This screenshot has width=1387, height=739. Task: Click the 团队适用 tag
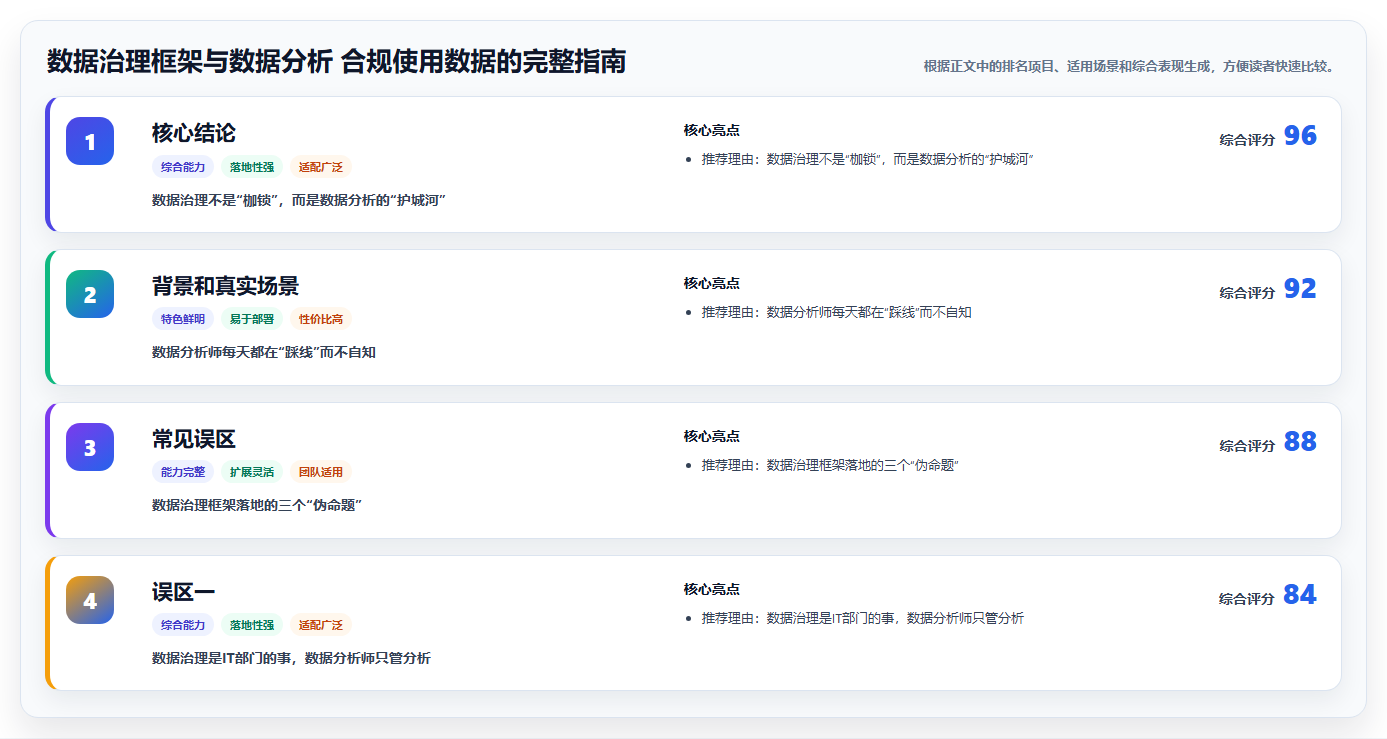[321, 473]
